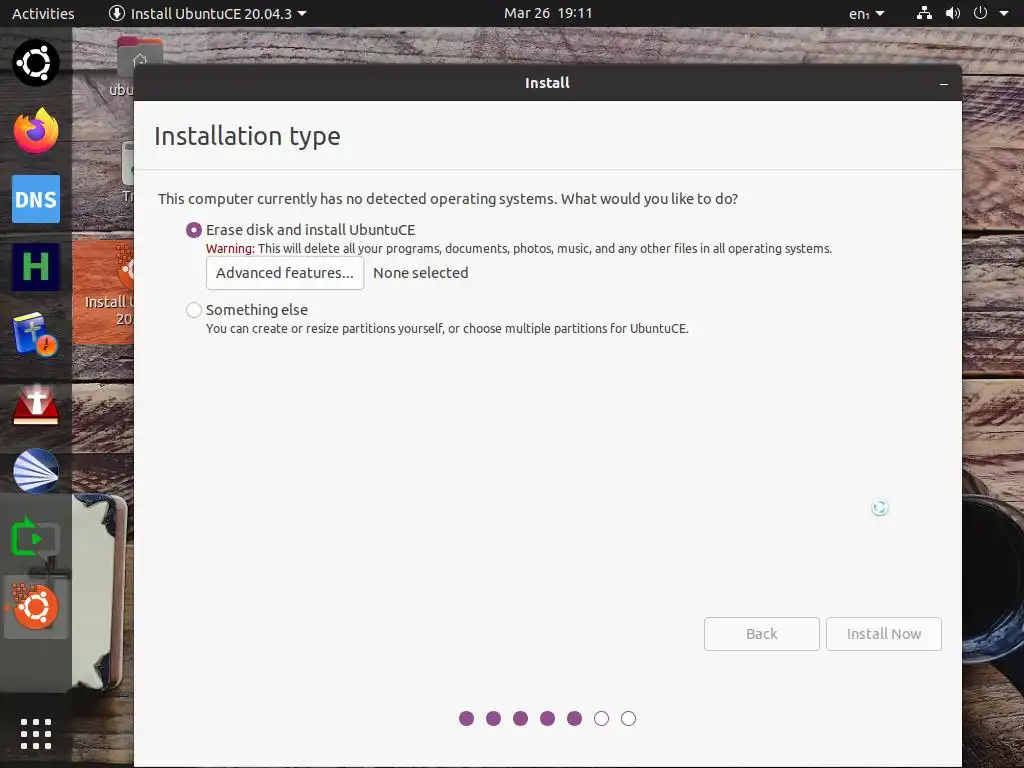Click the power icon in the top bar
Image resolution: width=1024 pixels, height=768 pixels.
[980, 13]
